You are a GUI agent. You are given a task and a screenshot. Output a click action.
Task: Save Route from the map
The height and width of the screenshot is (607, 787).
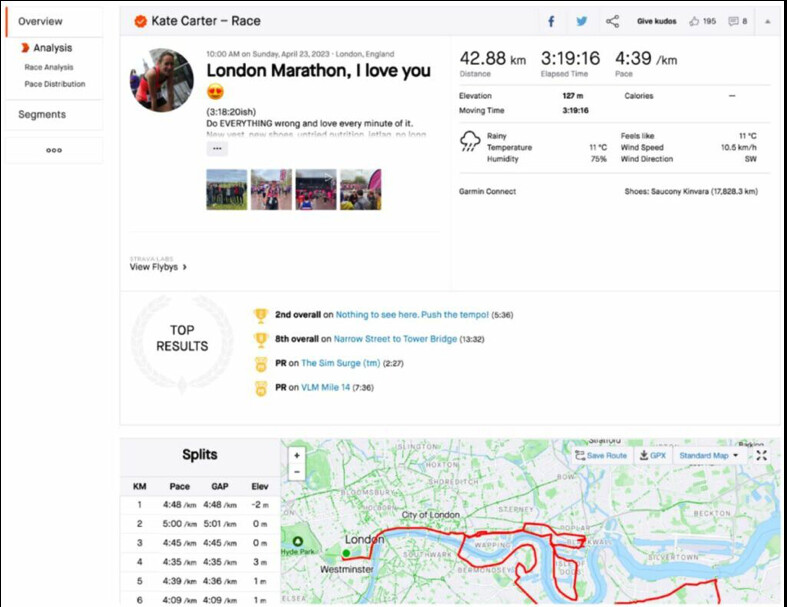pos(601,455)
